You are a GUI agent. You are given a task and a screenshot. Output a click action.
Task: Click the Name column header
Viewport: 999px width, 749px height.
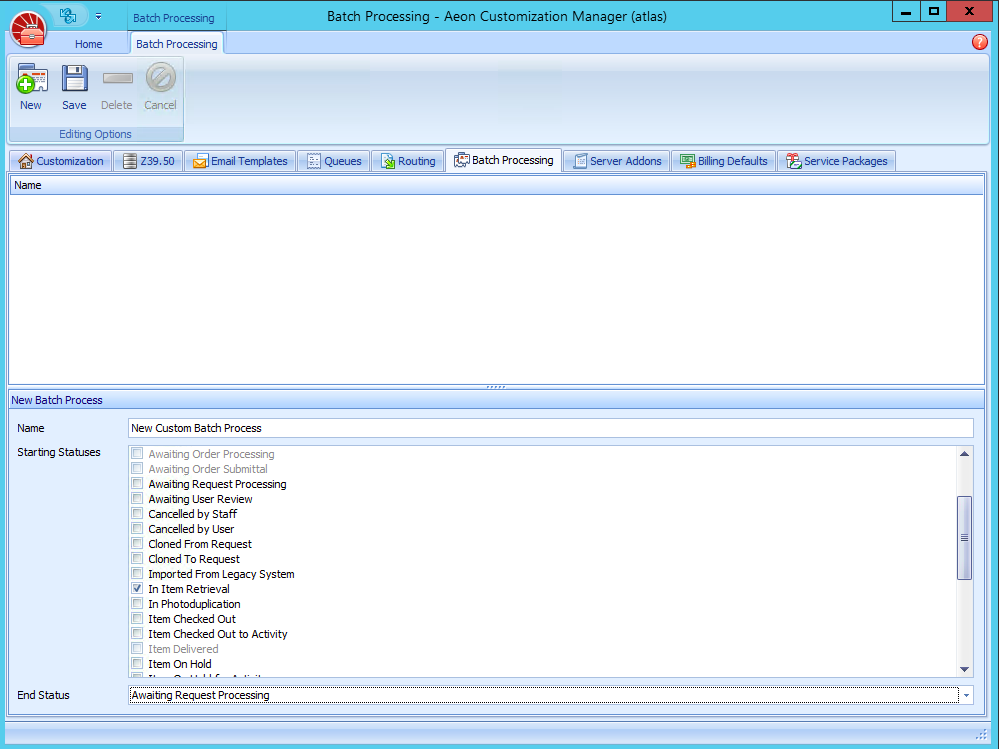28,185
